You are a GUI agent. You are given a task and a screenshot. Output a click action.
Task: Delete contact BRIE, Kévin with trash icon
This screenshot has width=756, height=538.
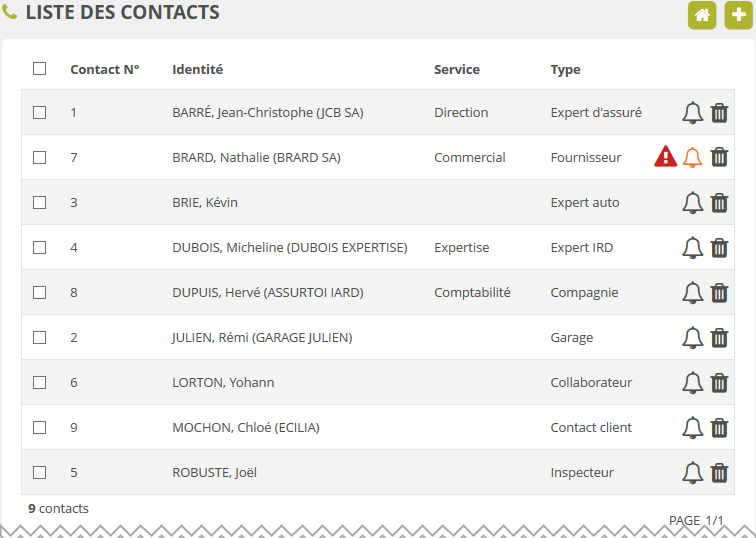pos(719,203)
